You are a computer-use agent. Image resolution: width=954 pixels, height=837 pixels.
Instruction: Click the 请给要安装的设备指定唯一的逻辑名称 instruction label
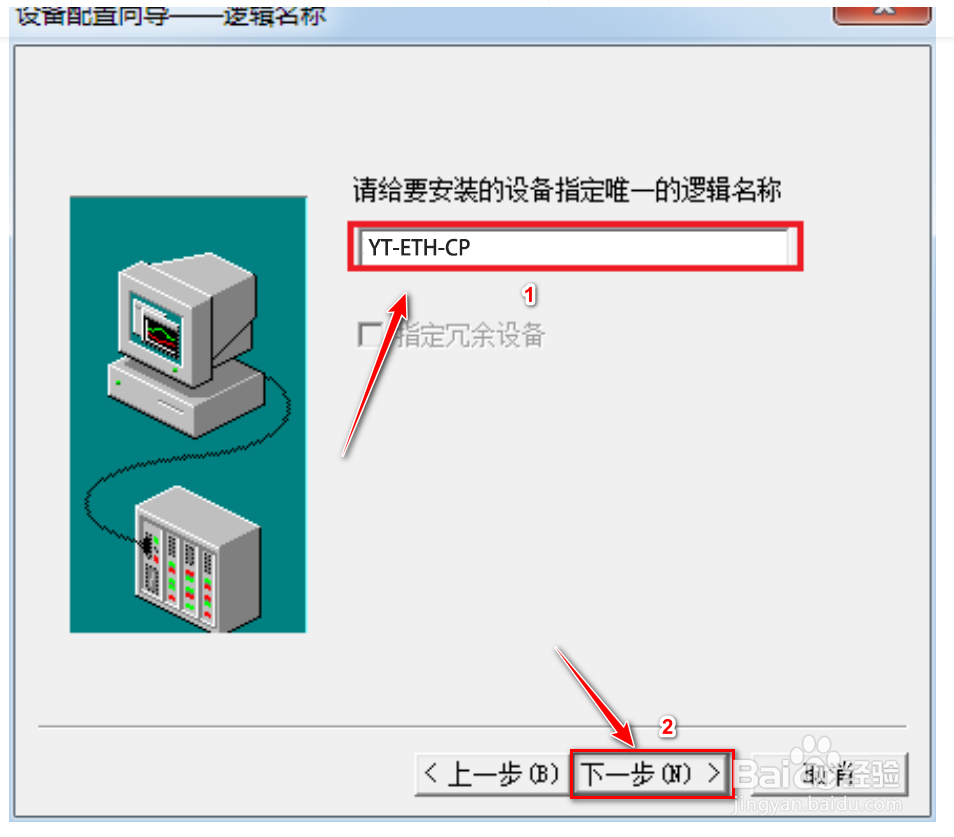pos(567,190)
